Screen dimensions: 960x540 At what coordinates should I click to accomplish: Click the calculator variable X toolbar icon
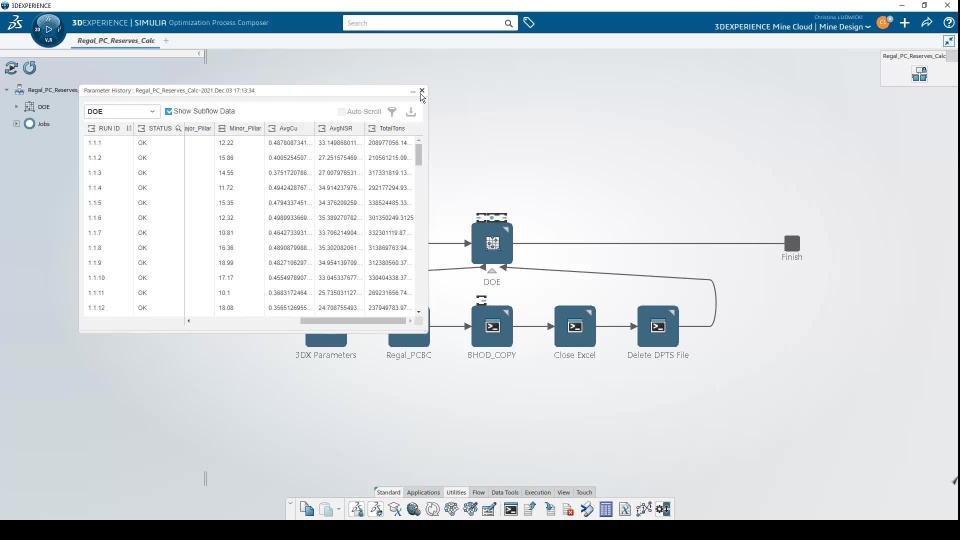624,509
